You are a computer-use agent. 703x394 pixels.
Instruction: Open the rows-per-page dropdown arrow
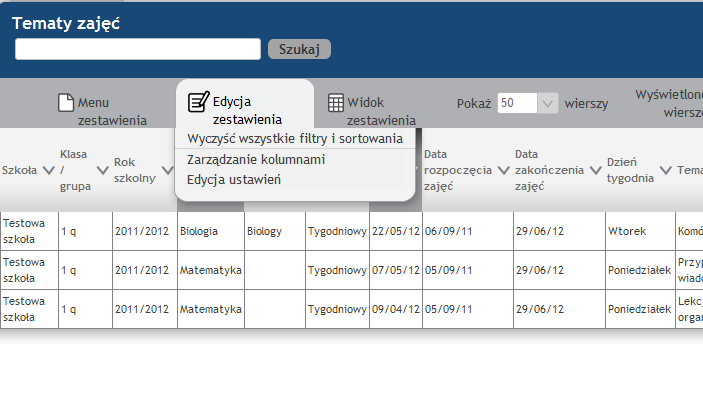(x=547, y=103)
